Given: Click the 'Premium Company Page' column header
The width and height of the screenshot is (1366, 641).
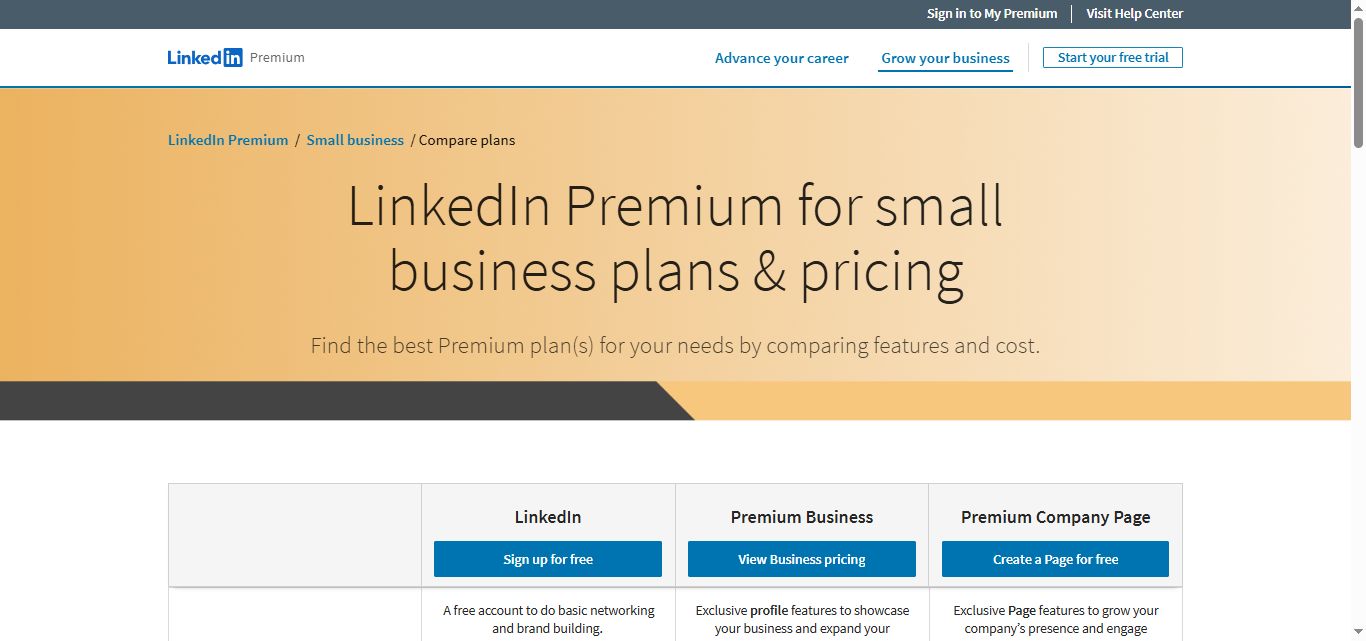Looking at the screenshot, I should 1055,517.
